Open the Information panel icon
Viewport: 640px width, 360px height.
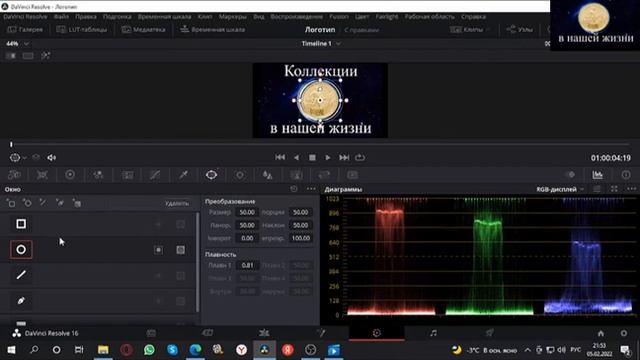pyautogui.click(x=626, y=175)
